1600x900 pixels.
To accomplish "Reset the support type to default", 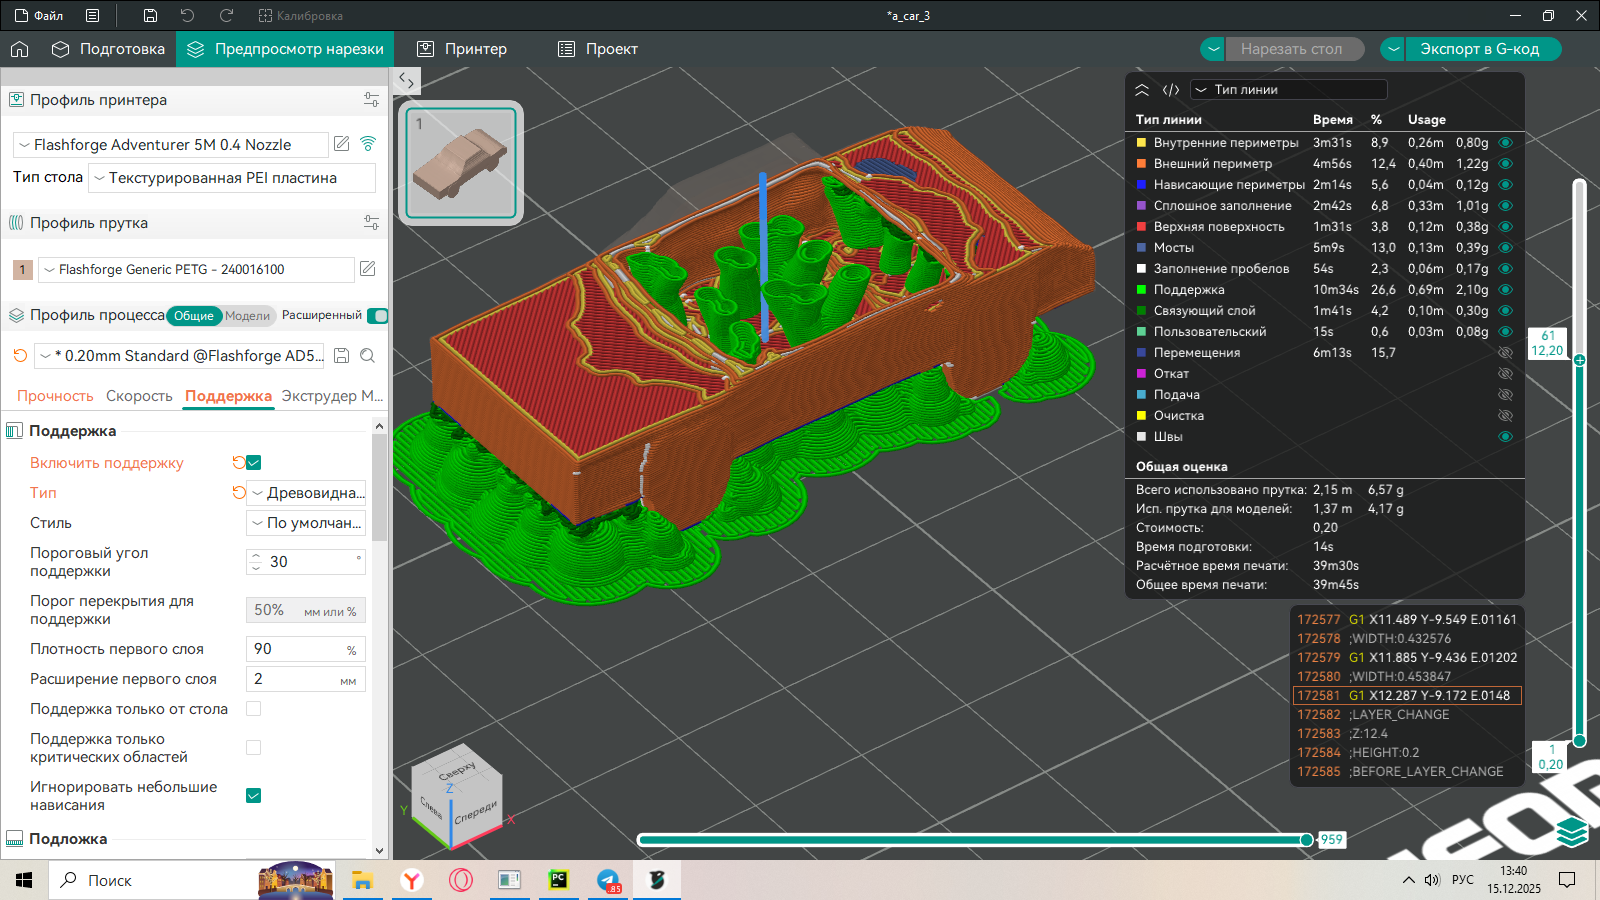I will pos(238,492).
